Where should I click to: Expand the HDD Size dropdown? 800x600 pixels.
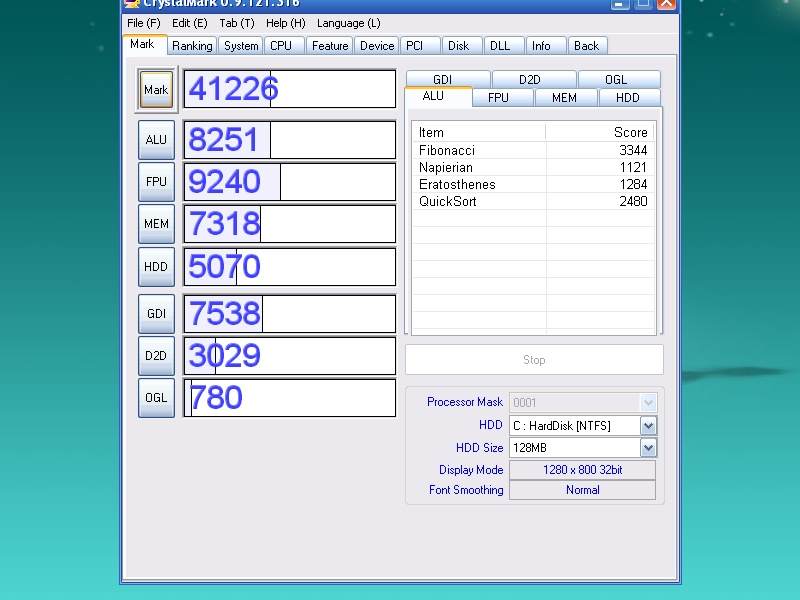648,448
